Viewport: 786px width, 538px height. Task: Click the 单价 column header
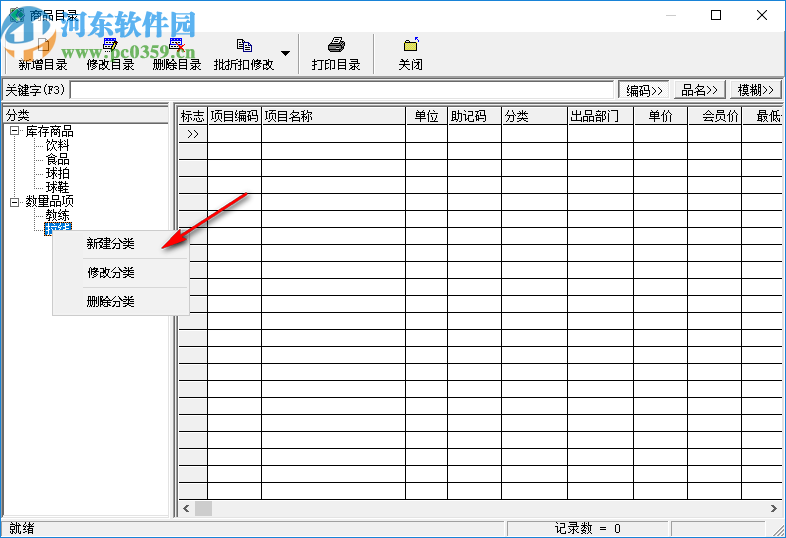tap(660, 116)
